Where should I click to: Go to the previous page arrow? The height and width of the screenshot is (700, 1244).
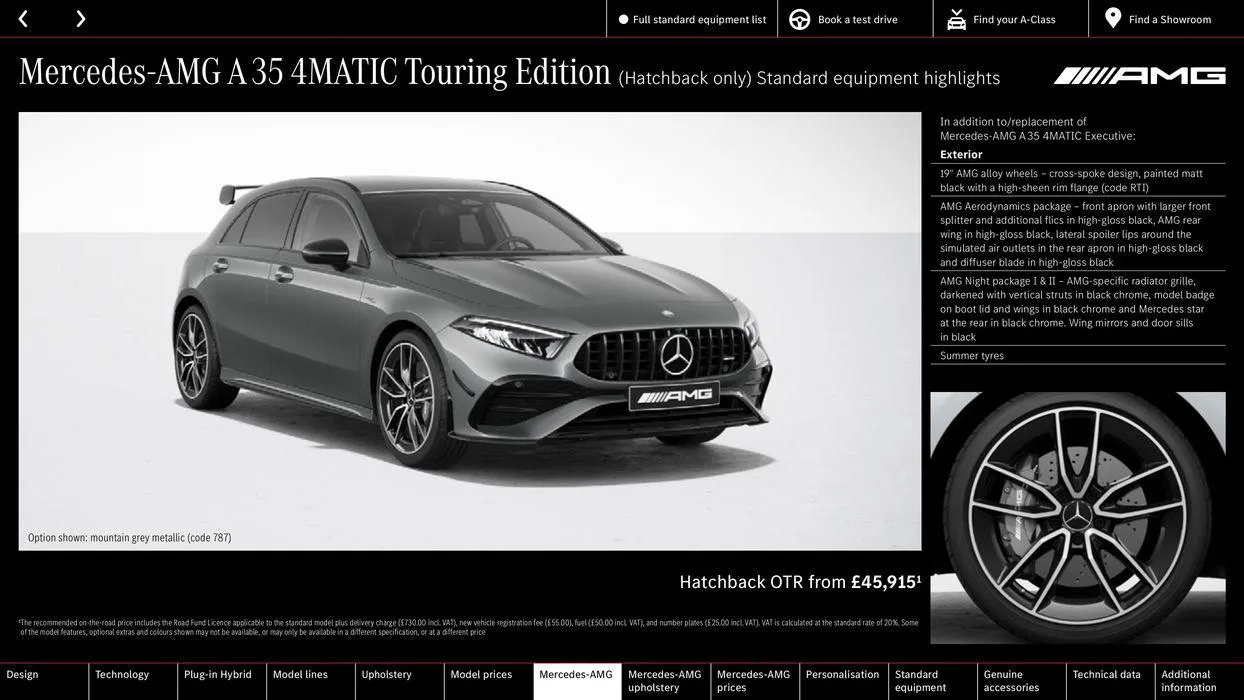coord(23,19)
